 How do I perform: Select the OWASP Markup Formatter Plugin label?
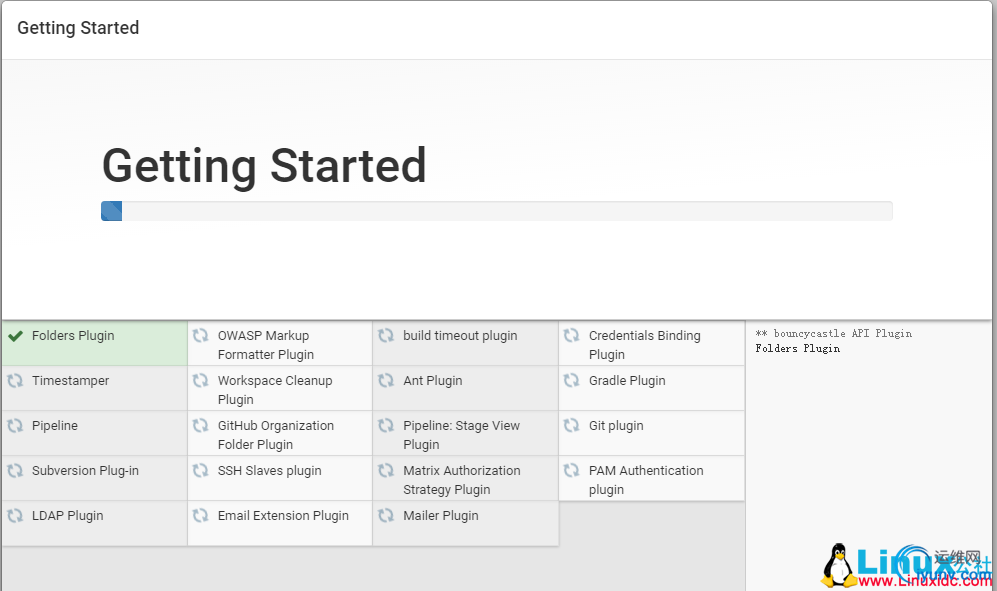click(266, 345)
